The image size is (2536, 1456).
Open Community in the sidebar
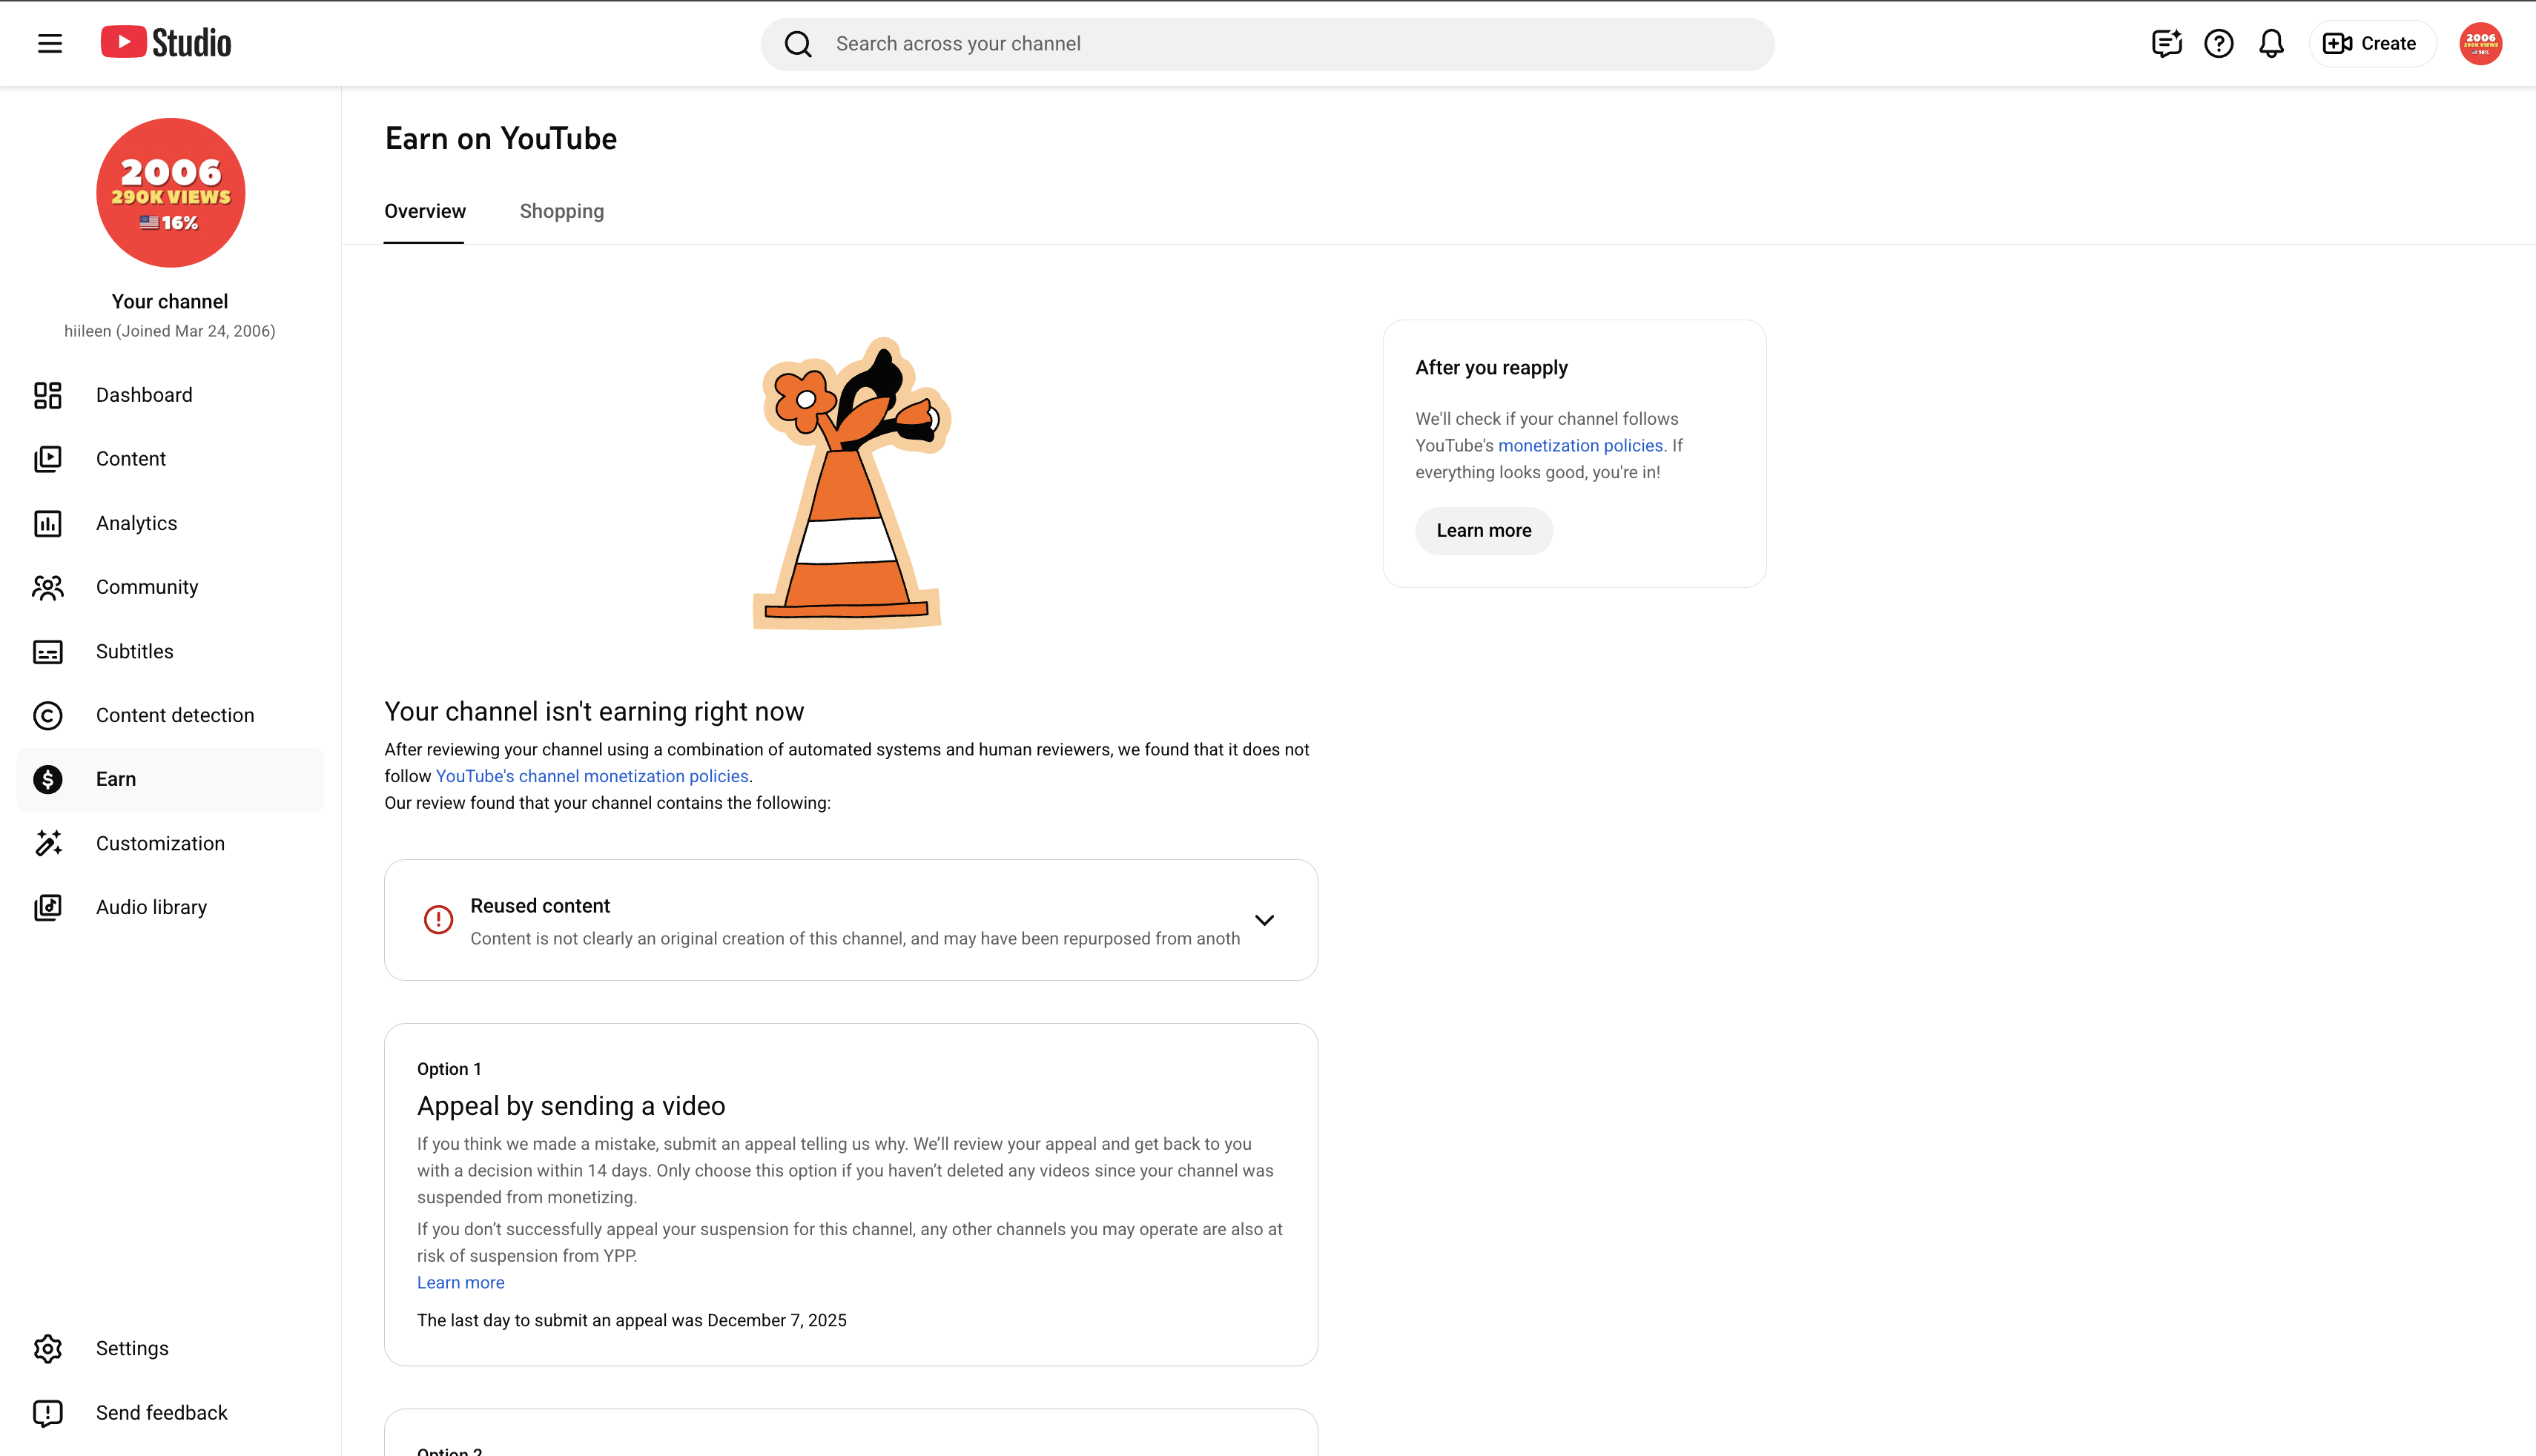pos(170,587)
